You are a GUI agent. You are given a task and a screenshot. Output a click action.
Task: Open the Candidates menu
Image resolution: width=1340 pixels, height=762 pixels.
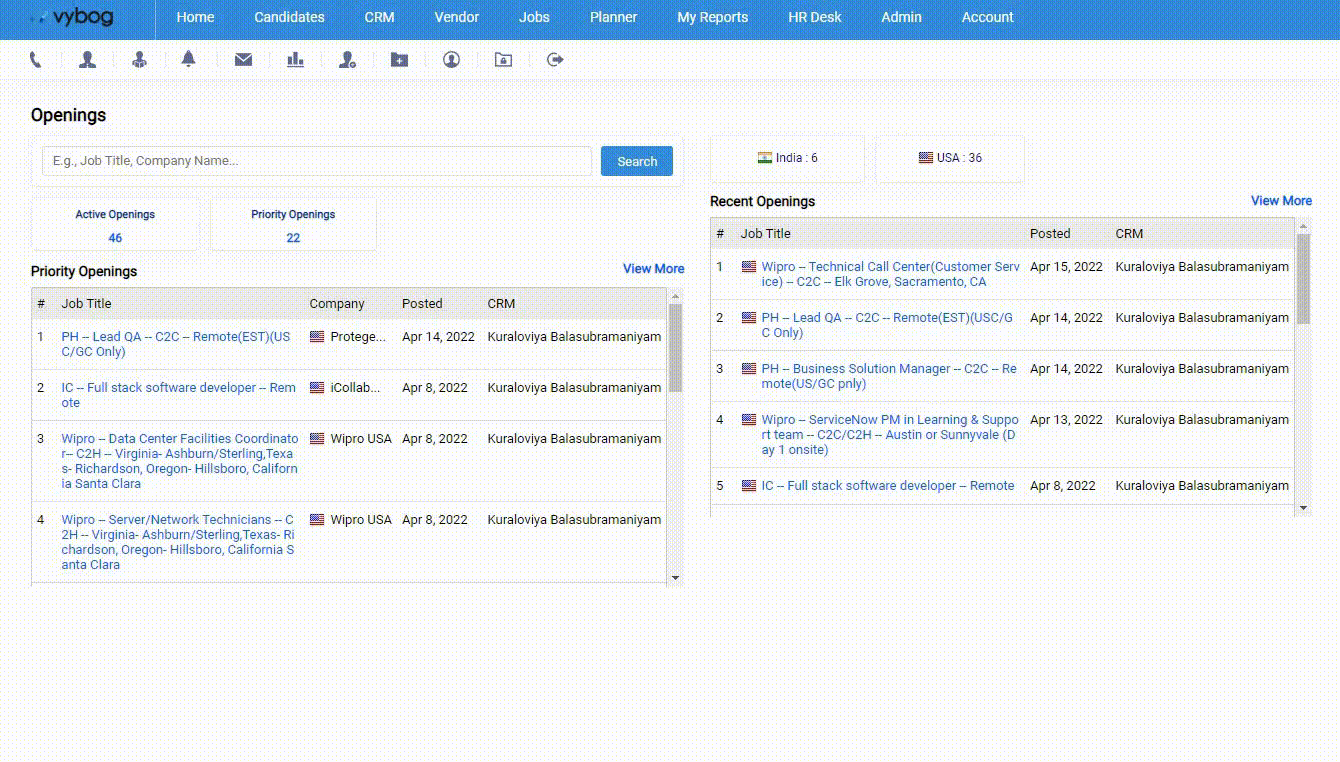289,17
